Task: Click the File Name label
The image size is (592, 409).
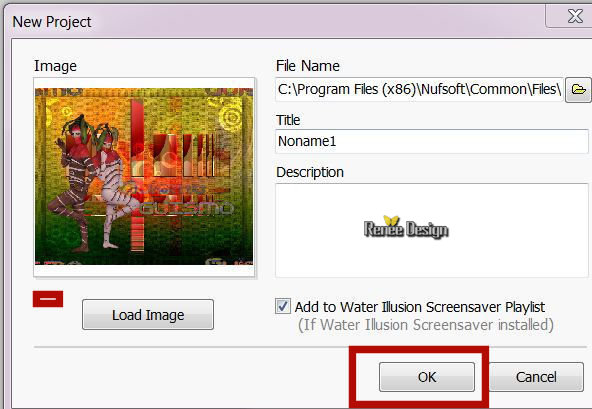Action: 308,66
